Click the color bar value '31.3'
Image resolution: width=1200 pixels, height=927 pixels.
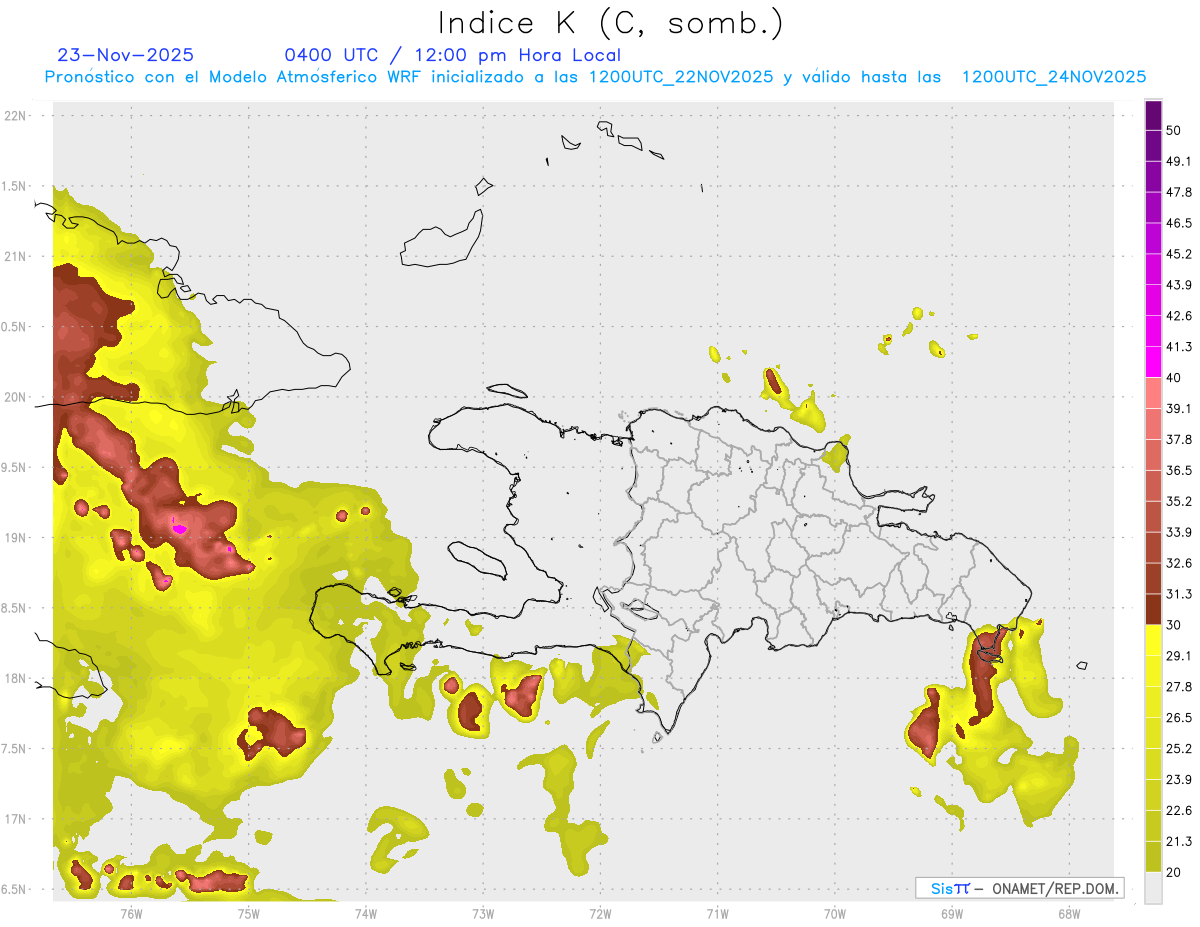point(1179,594)
